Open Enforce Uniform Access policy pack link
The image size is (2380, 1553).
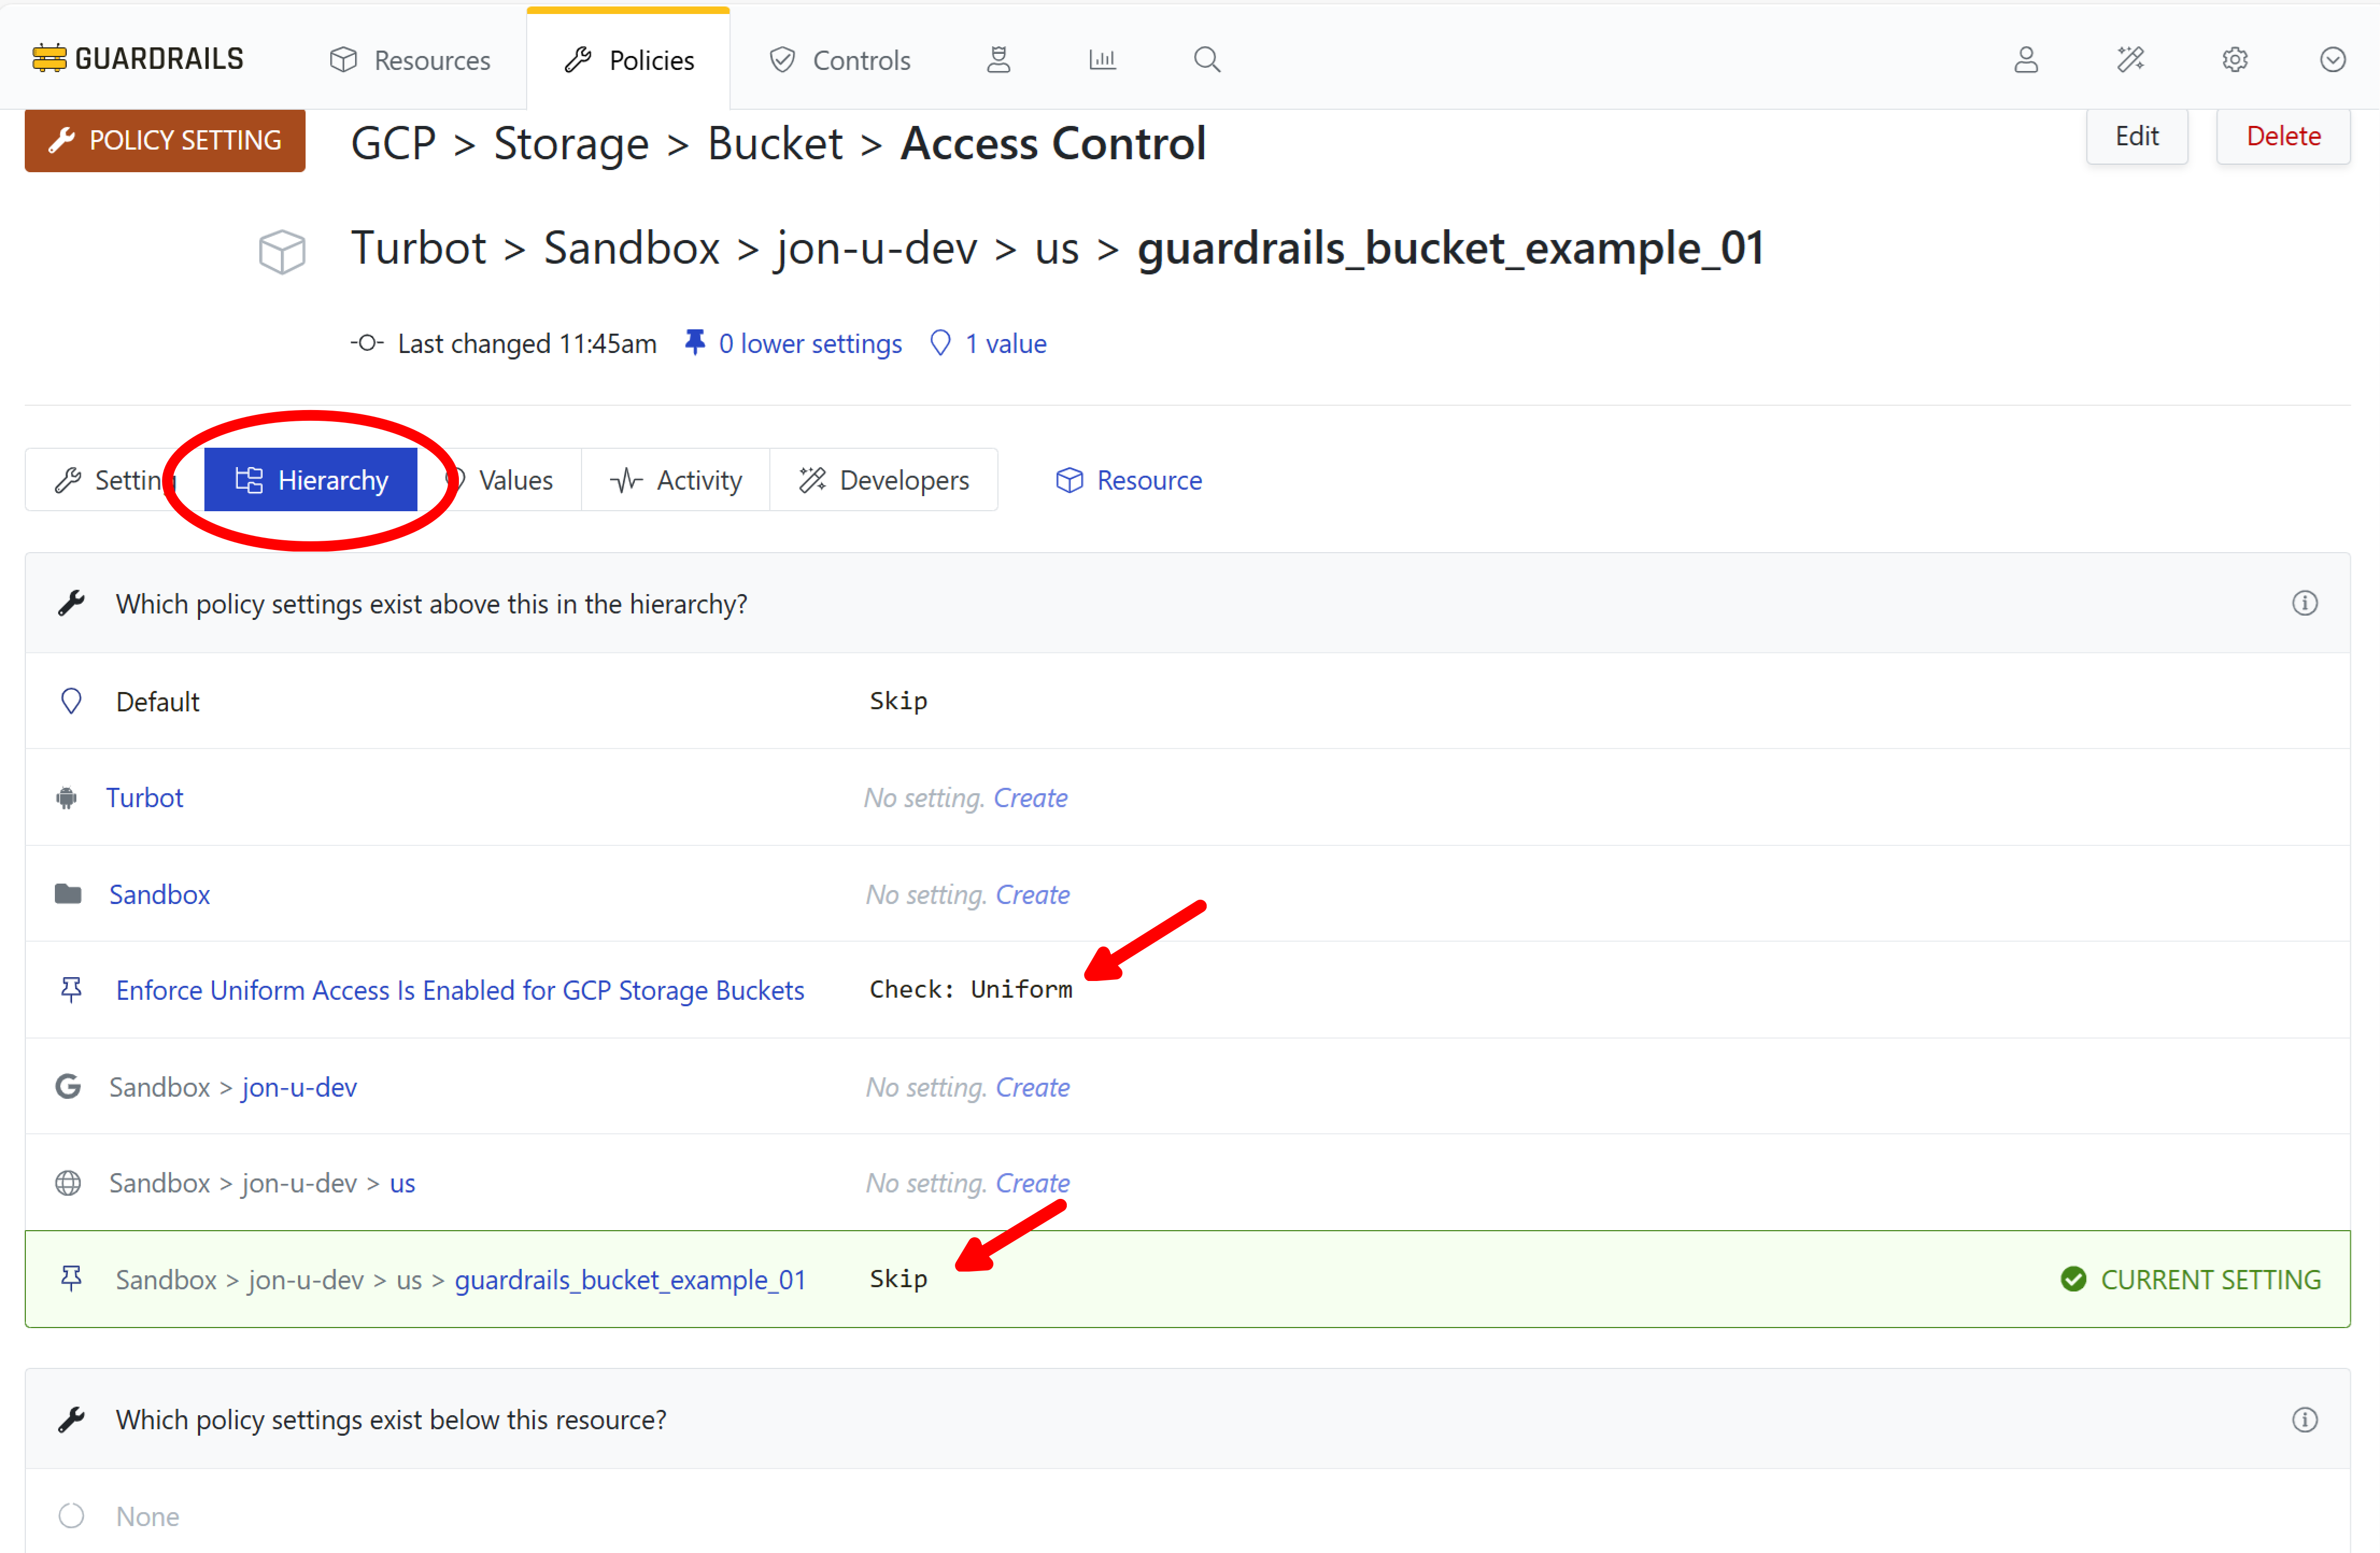point(459,990)
